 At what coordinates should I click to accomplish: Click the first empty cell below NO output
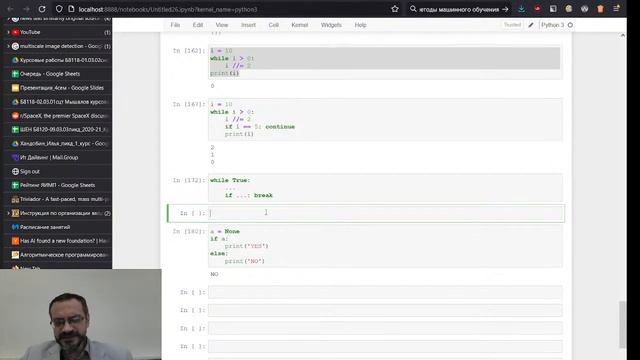click(385, 292)
